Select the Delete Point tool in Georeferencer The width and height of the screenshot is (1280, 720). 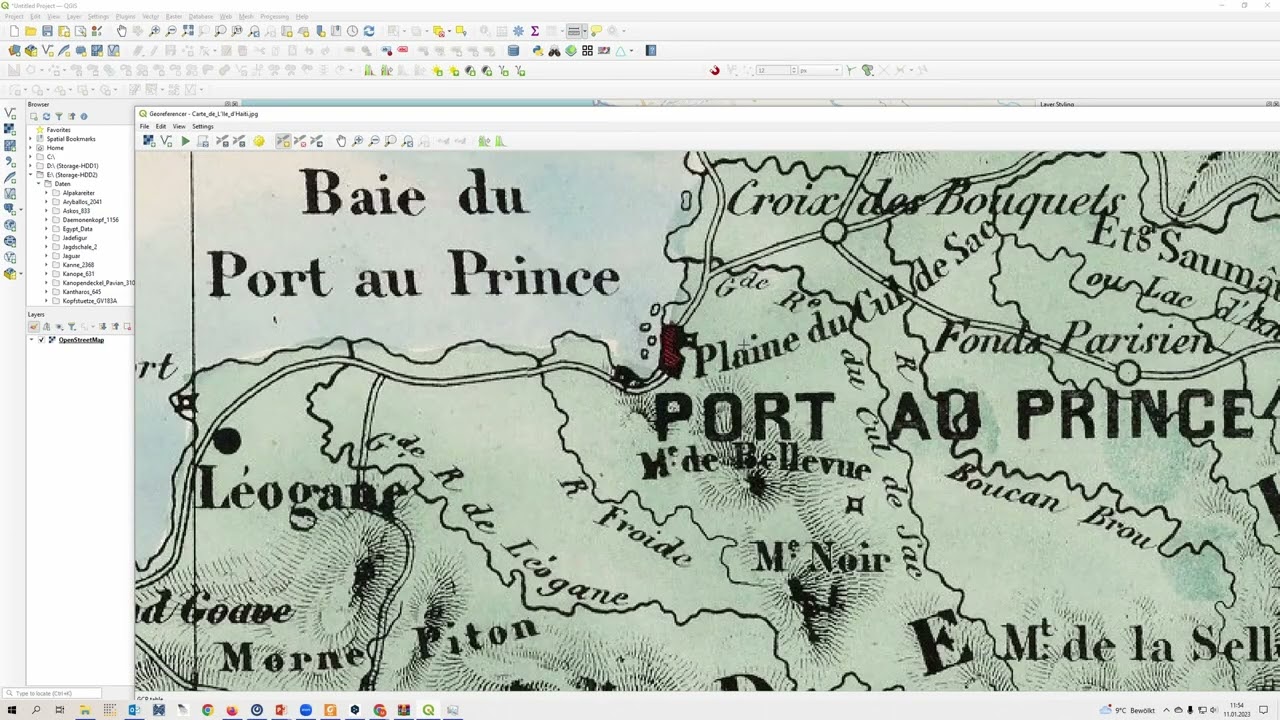tap(300, 141)
